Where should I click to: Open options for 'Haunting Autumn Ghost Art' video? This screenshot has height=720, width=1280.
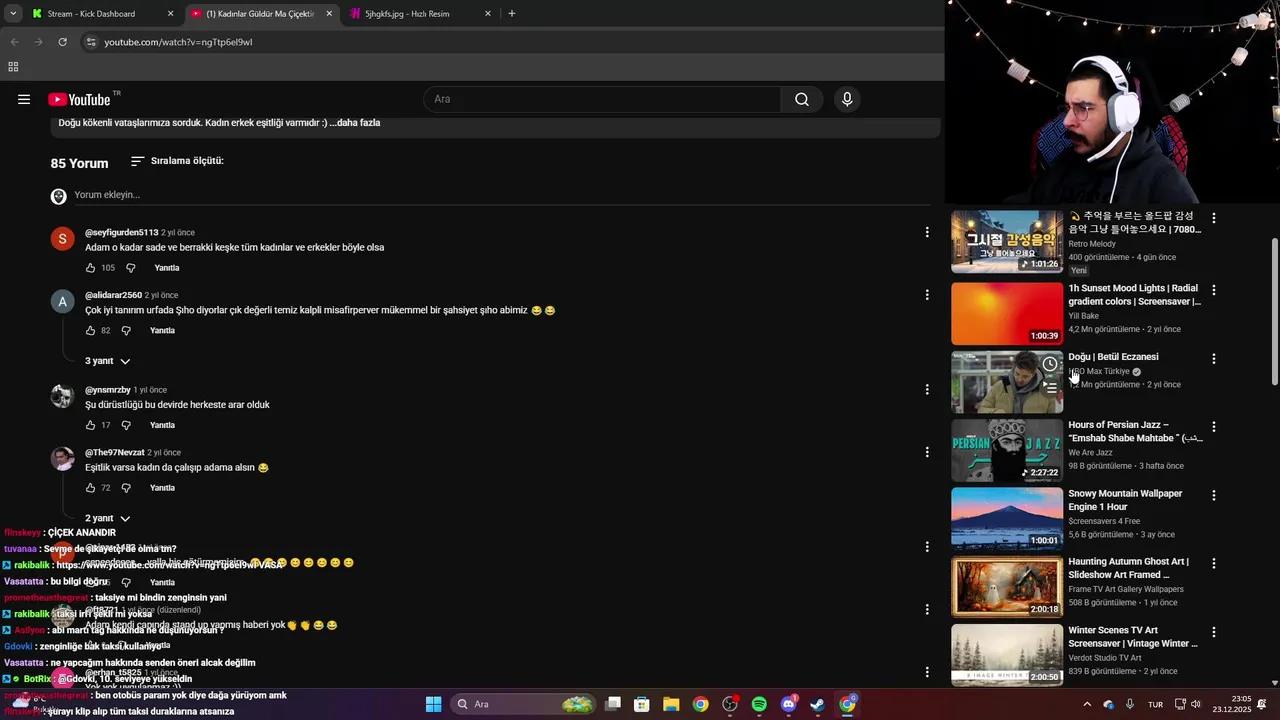click(1214, 564)
